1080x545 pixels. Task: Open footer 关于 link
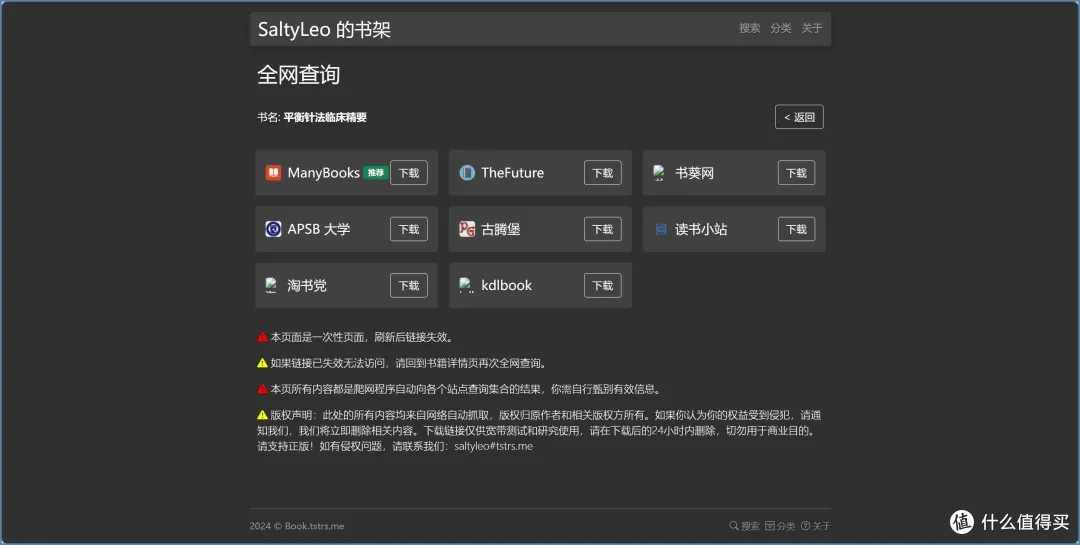816,526
